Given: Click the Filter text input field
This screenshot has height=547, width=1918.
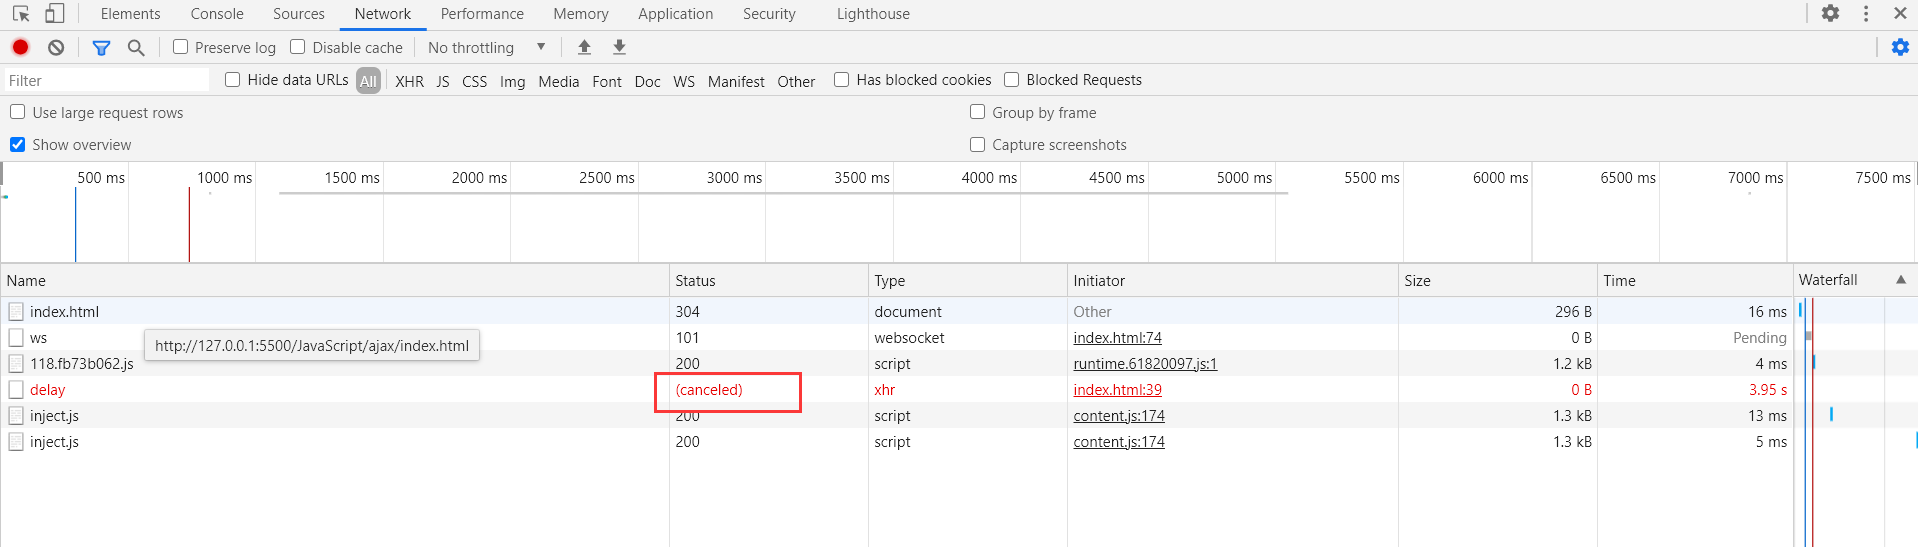Looking at the screenshot, I should click(105, 81).
